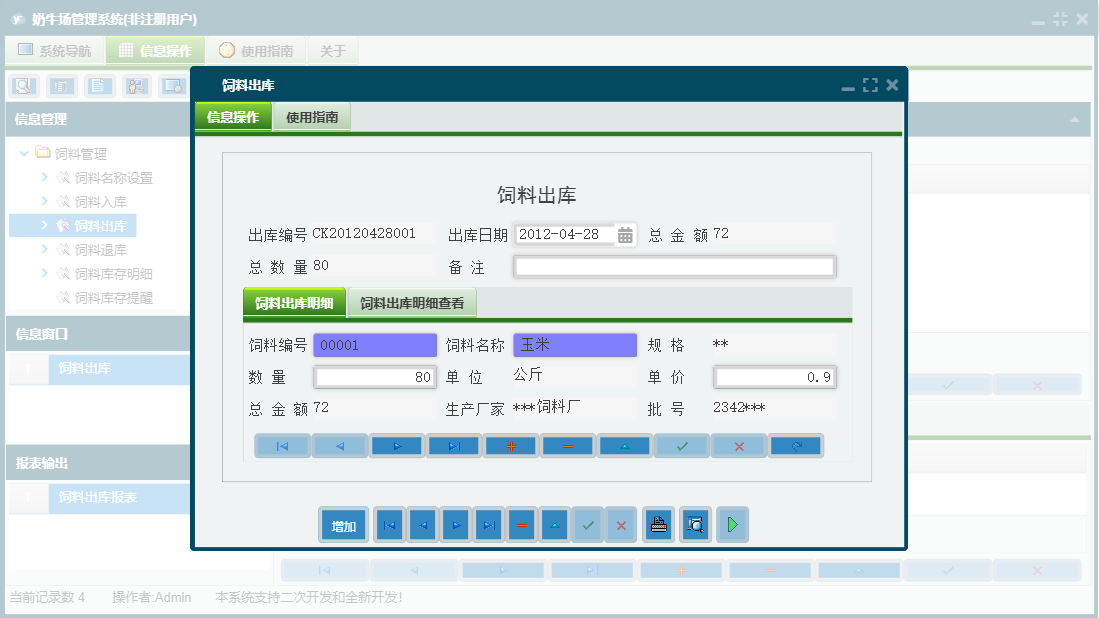The image size is (1099, 618).
Task: Select 饲料库存提醒 in the tree
Action: [113, 298]
